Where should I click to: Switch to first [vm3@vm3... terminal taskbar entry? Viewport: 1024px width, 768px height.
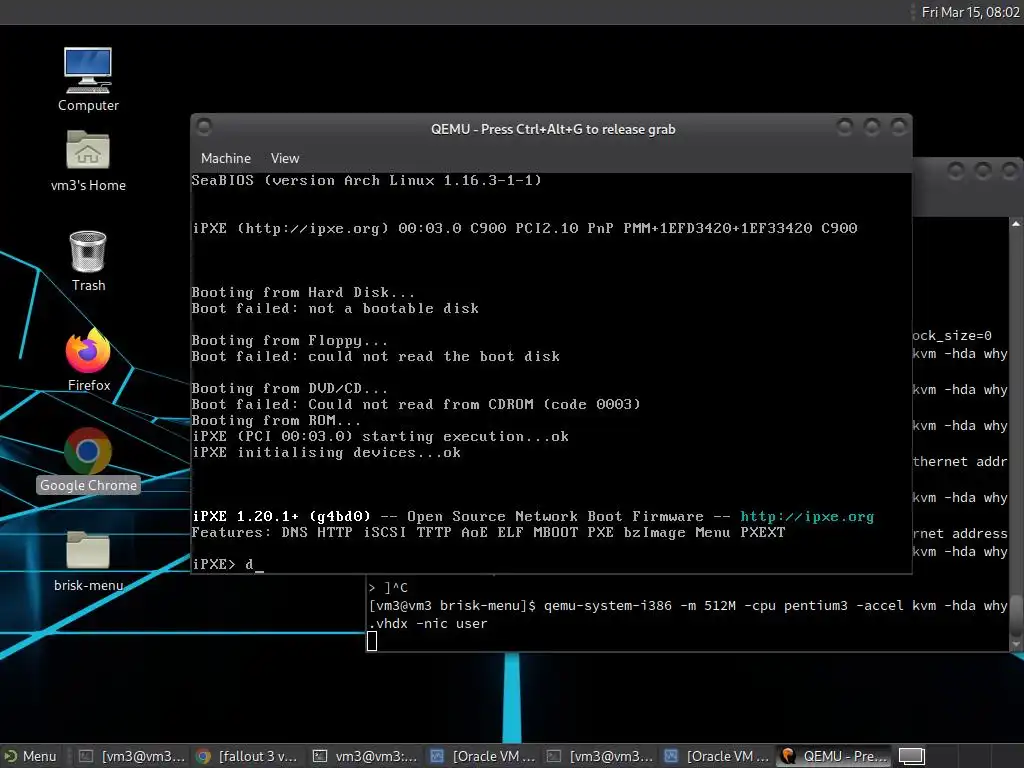131,756
